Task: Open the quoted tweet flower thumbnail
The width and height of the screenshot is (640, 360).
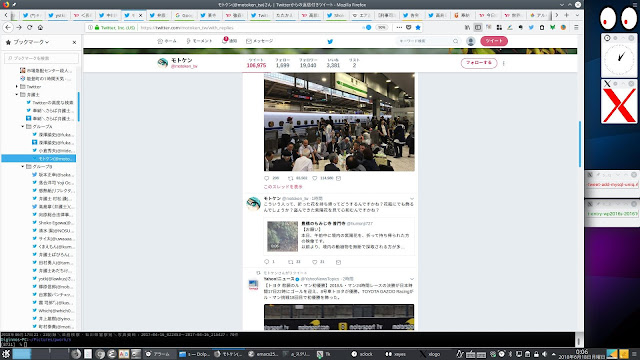Action: (x=282, y=236)
